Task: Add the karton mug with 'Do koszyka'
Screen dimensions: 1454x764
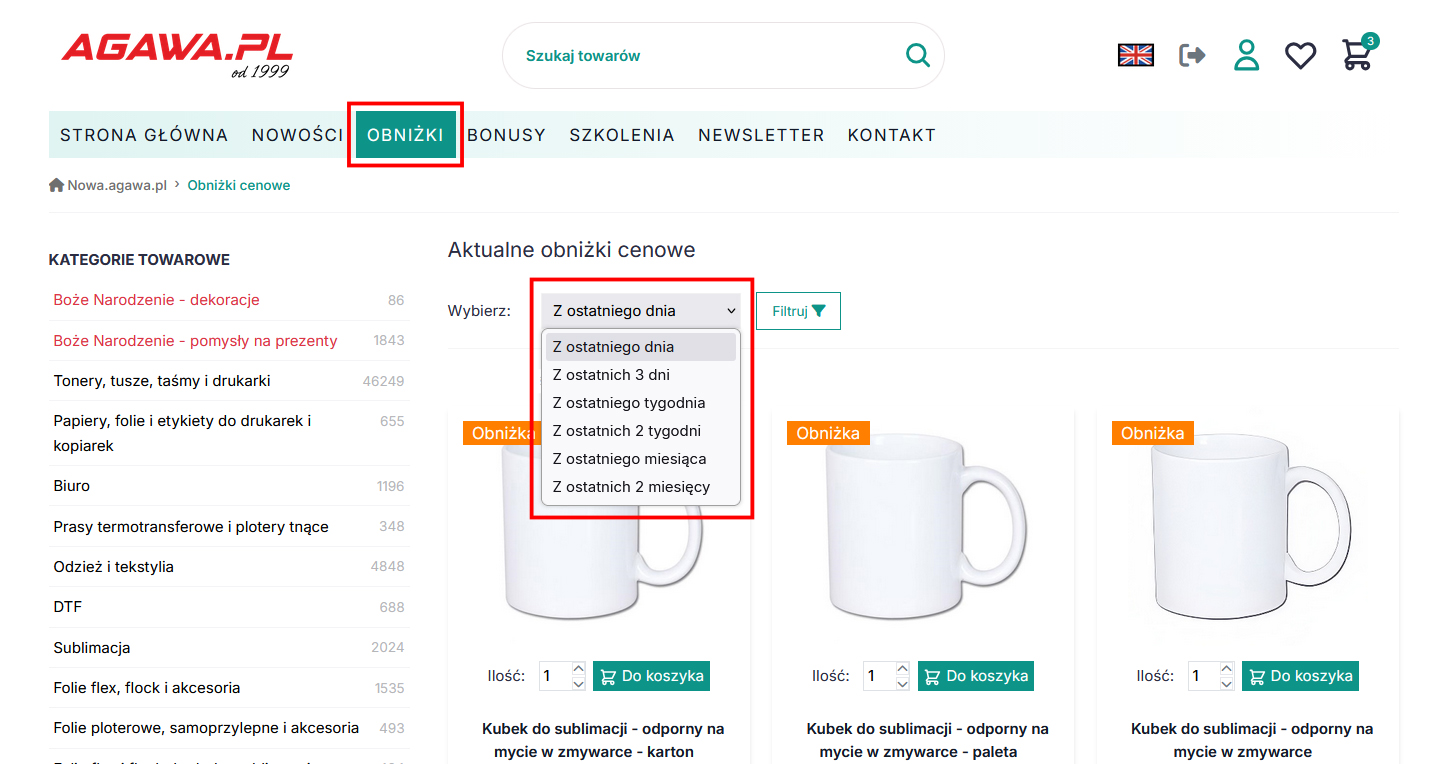Action: 651,676
